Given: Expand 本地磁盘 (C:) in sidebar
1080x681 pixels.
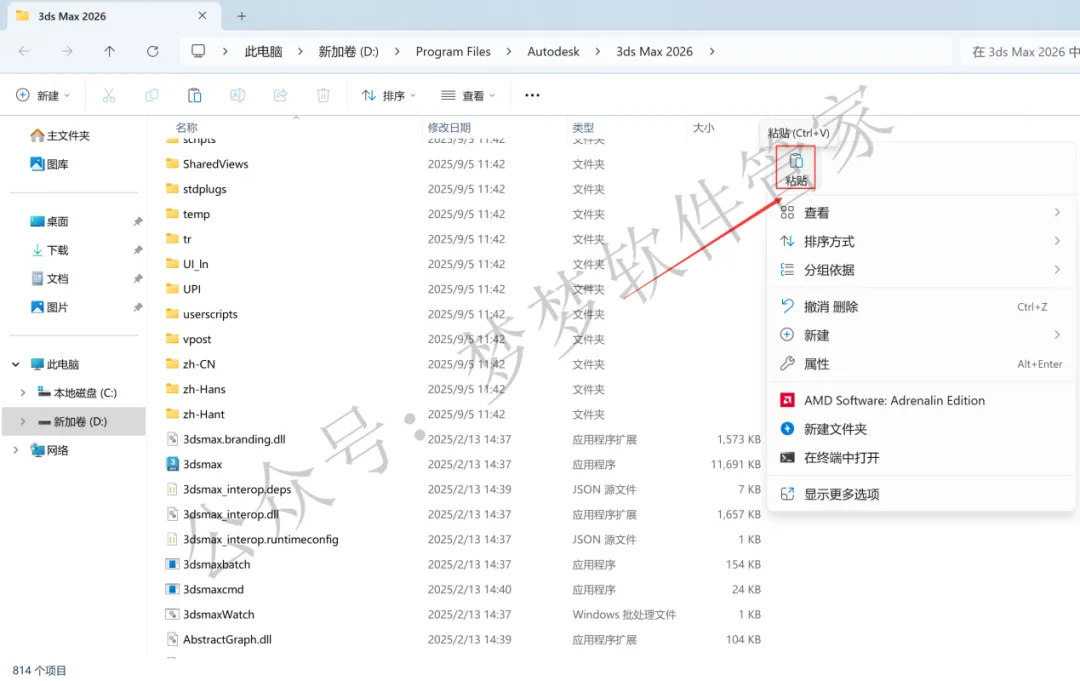Looking at the screenshot, I should tap(23, 392).
